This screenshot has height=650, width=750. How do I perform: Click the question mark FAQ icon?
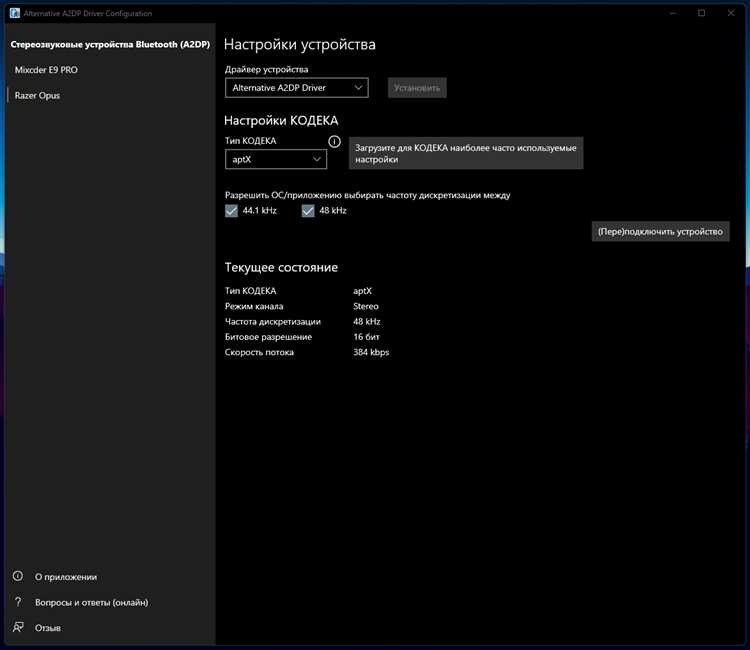point(18,602)
